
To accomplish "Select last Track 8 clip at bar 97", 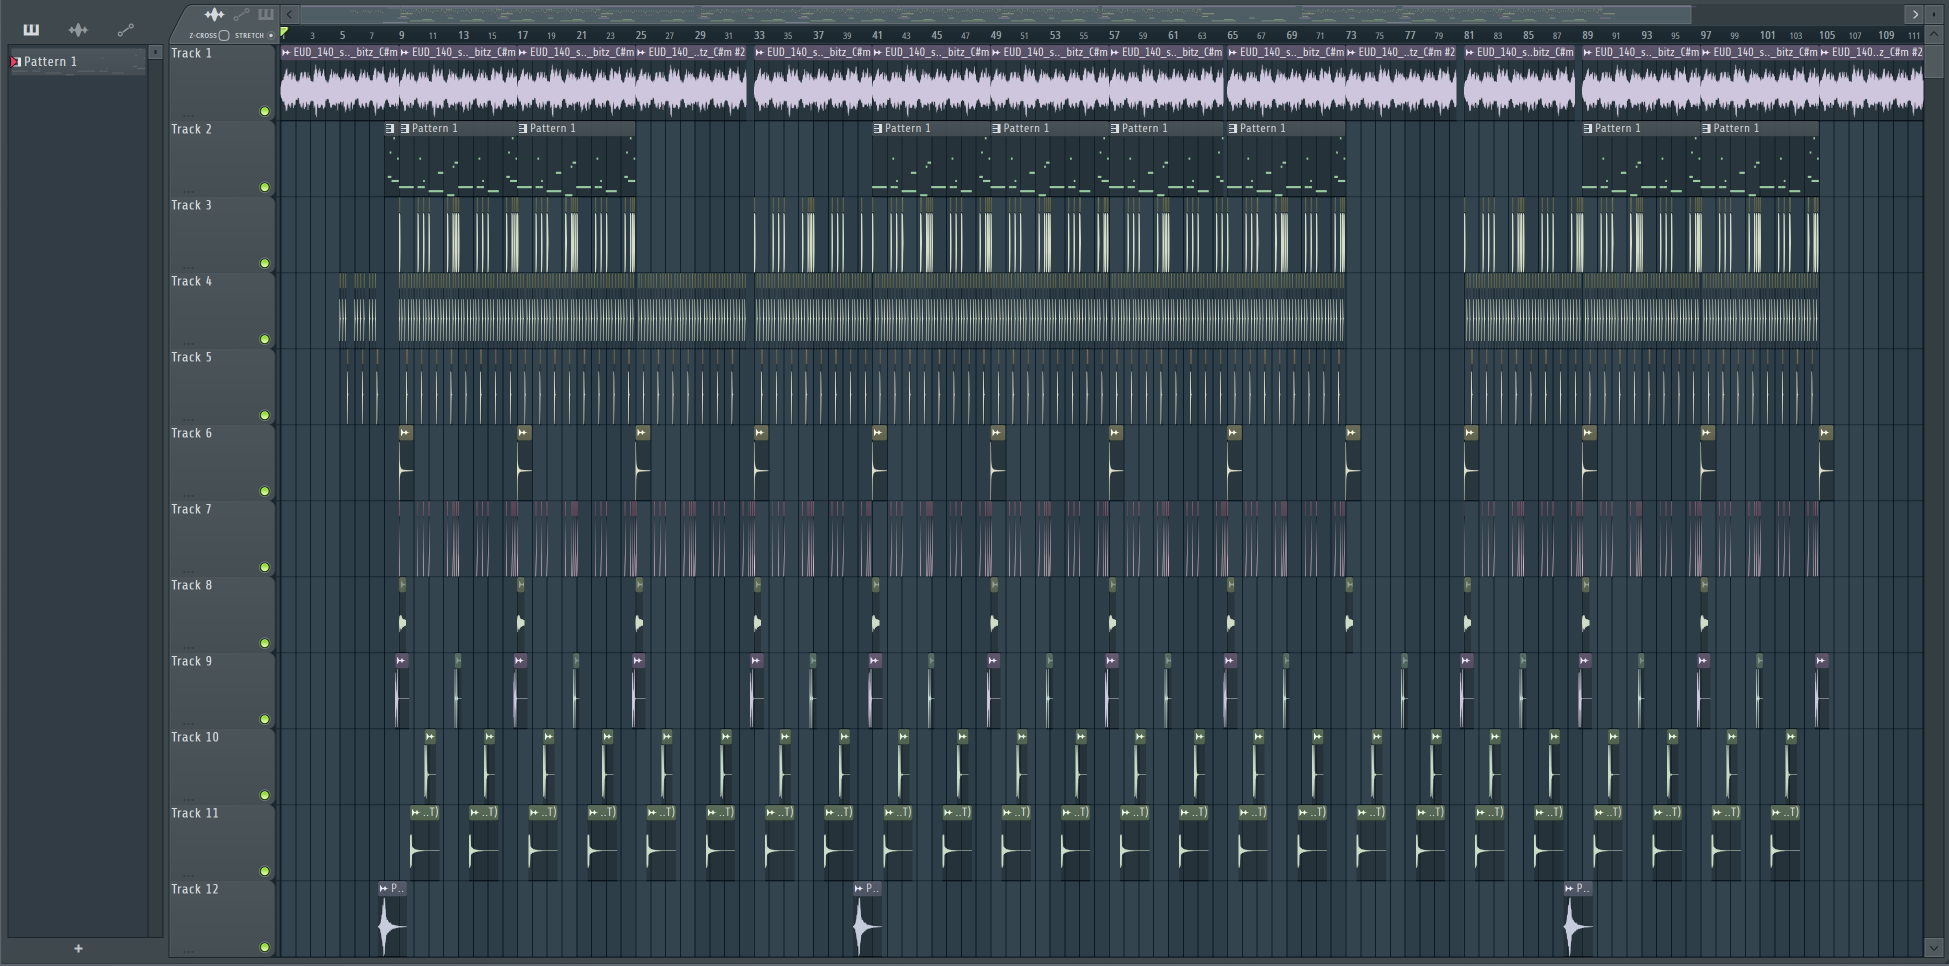I will click(1704, 614).
